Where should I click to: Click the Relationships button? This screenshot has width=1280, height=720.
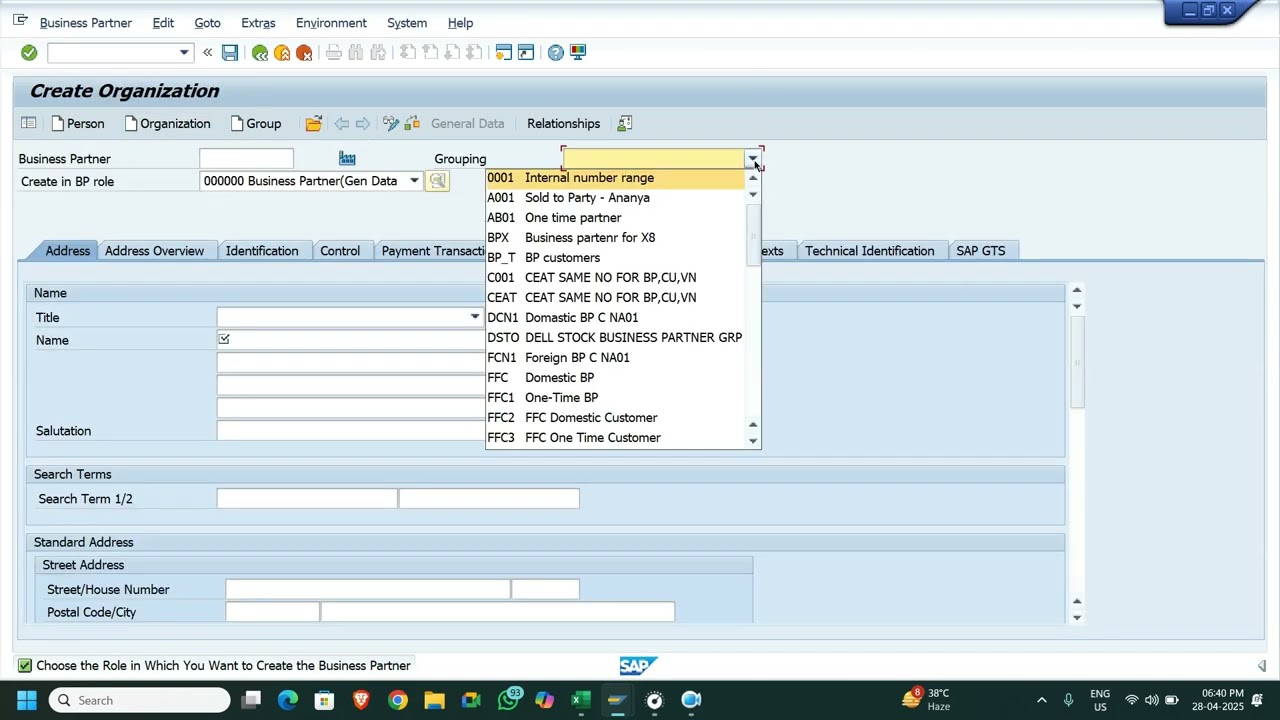[563, 123]
